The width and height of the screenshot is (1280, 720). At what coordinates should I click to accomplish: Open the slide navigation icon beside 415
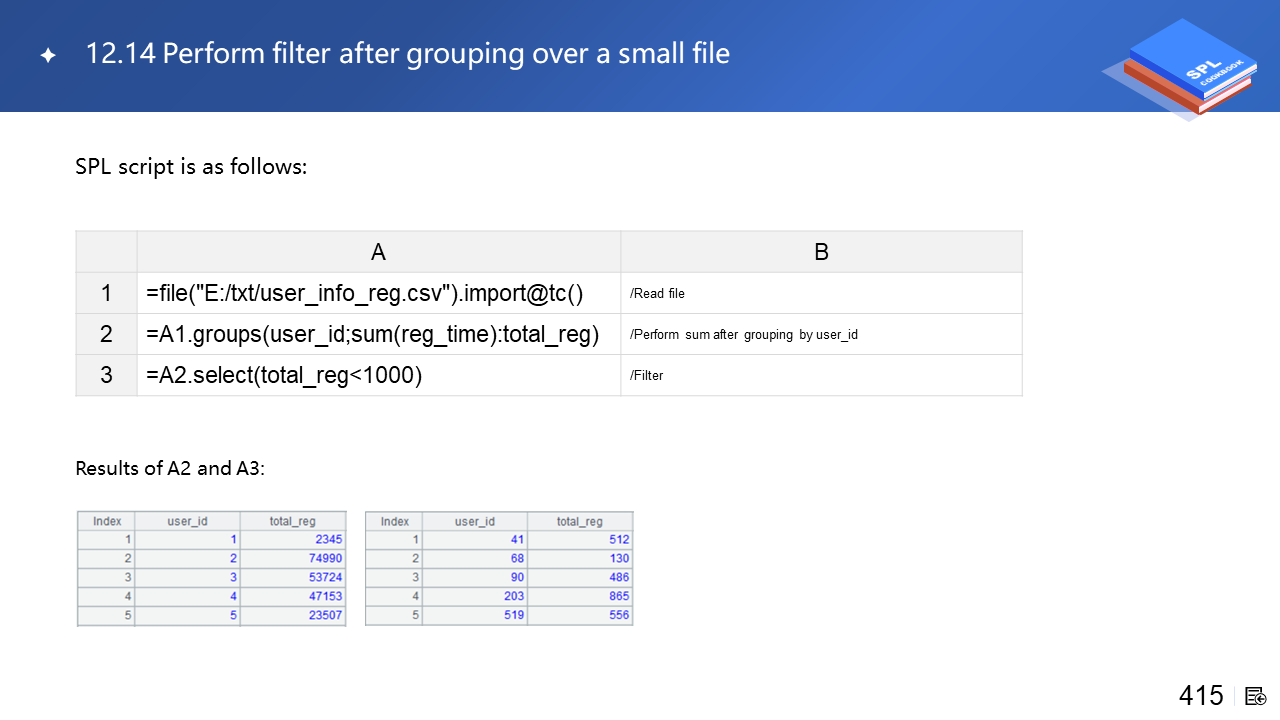[1256, 696]
